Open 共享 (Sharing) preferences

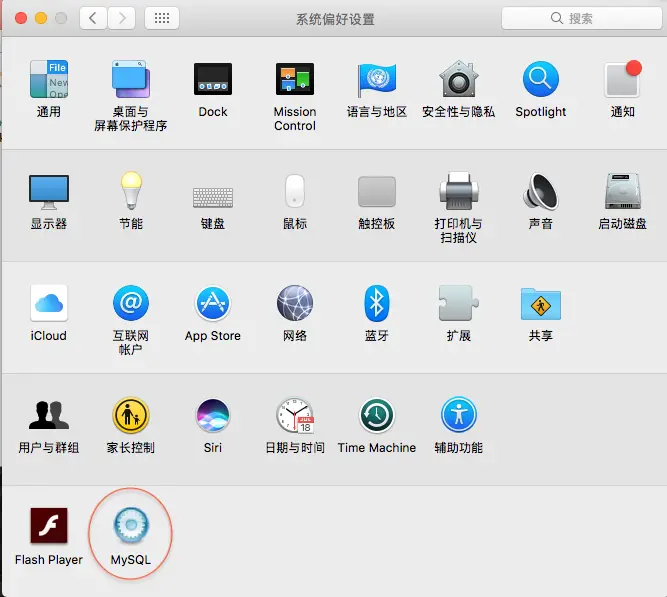541,304
